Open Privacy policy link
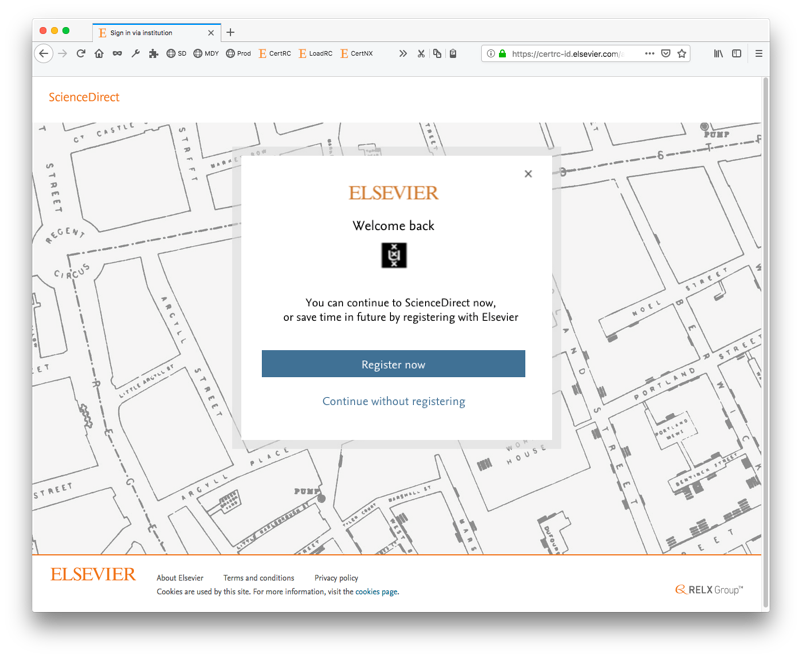The height and width of the screenshot is (658, 802). [336, 578]
